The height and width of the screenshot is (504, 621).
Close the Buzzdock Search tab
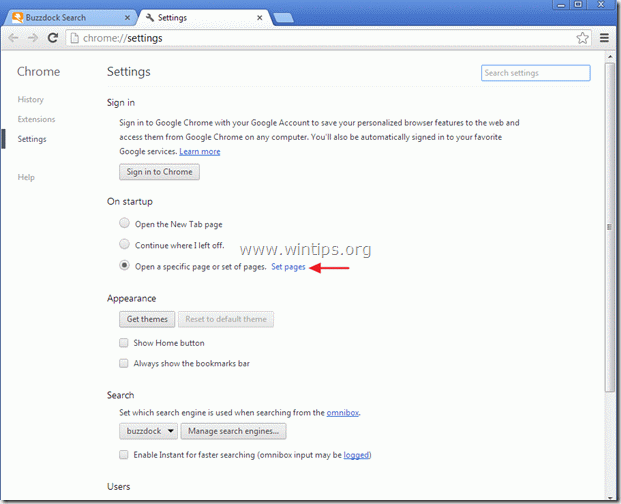pyautogui.click(x=127, y=18)
